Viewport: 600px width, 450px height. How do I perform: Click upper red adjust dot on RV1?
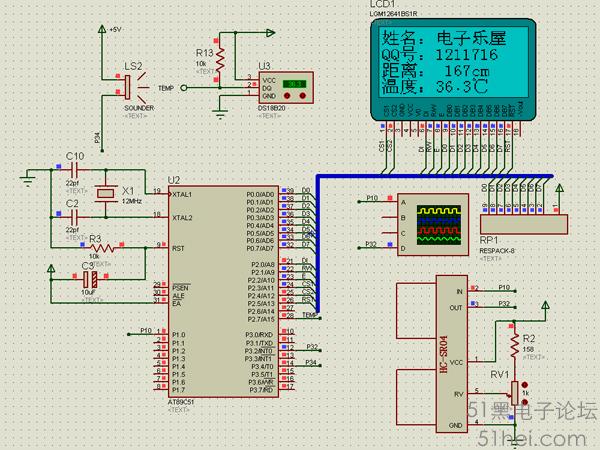coord(525,385)
